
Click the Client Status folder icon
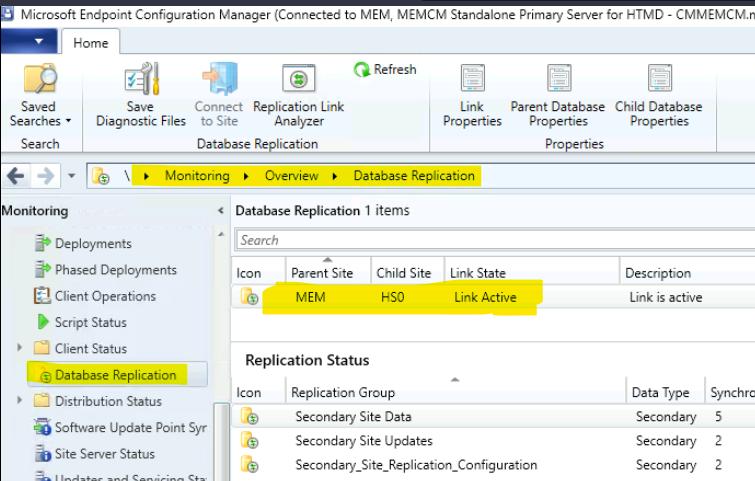coord(42,348)
